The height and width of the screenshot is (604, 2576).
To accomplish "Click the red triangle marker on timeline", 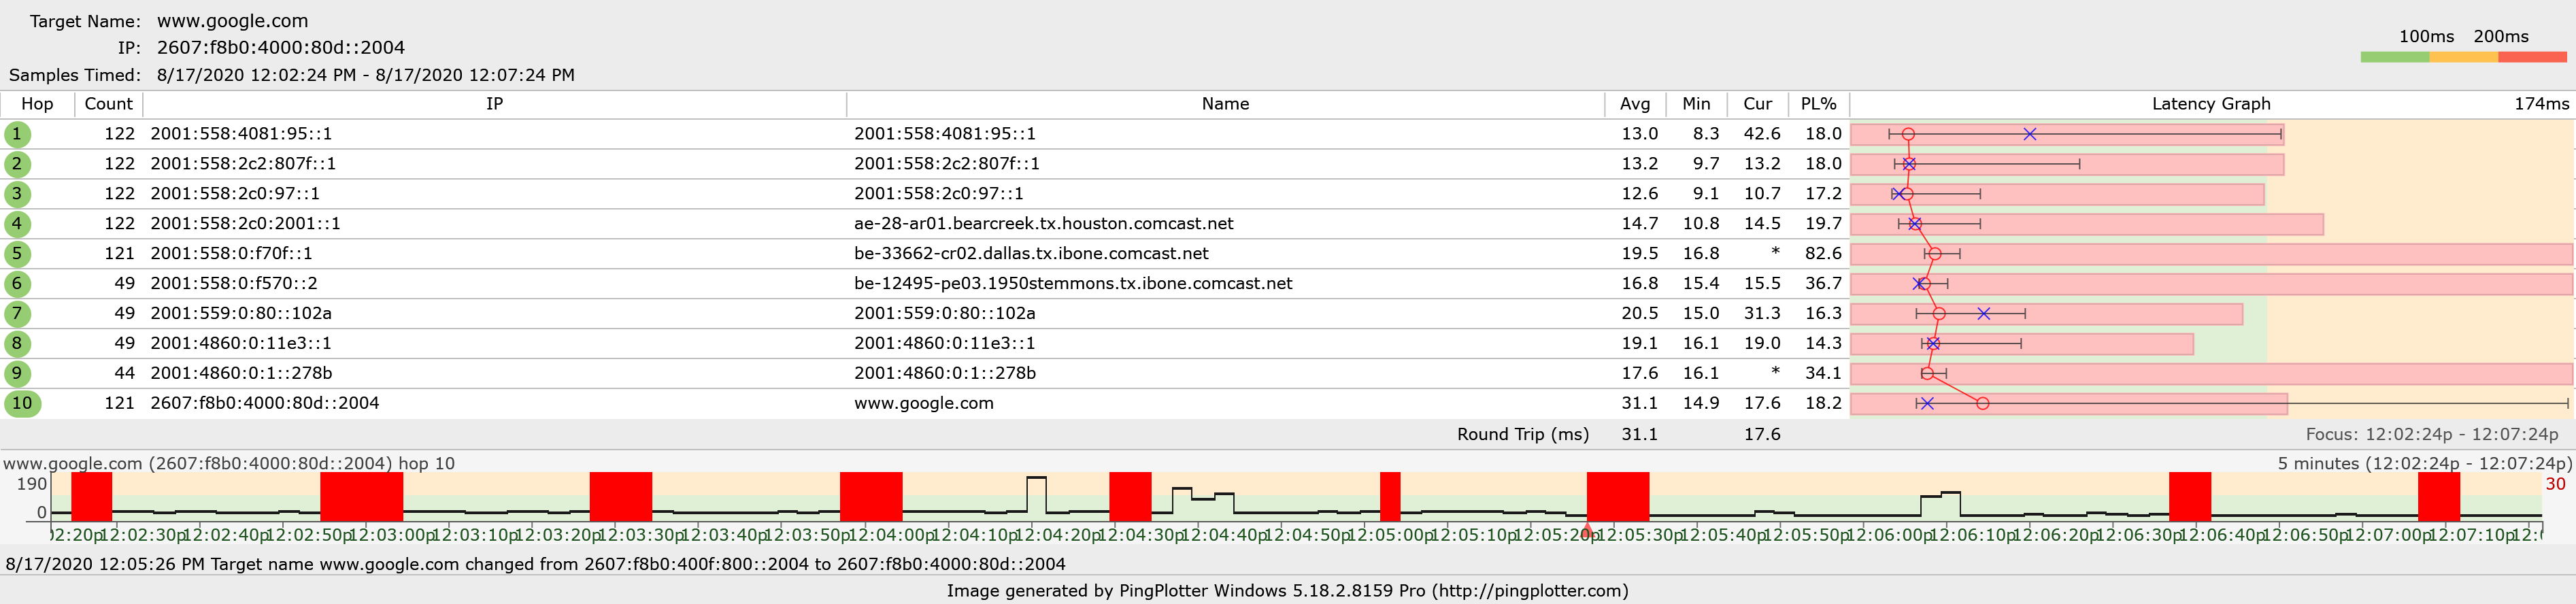I will 1587,529.
